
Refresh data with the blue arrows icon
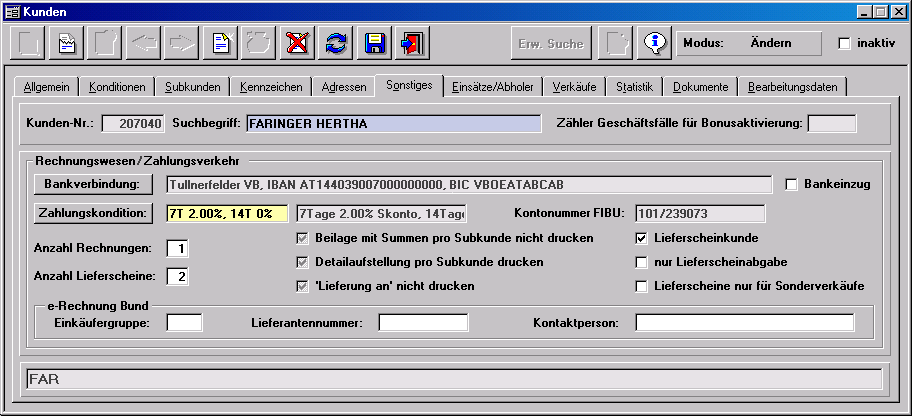(x=334, y=43)
